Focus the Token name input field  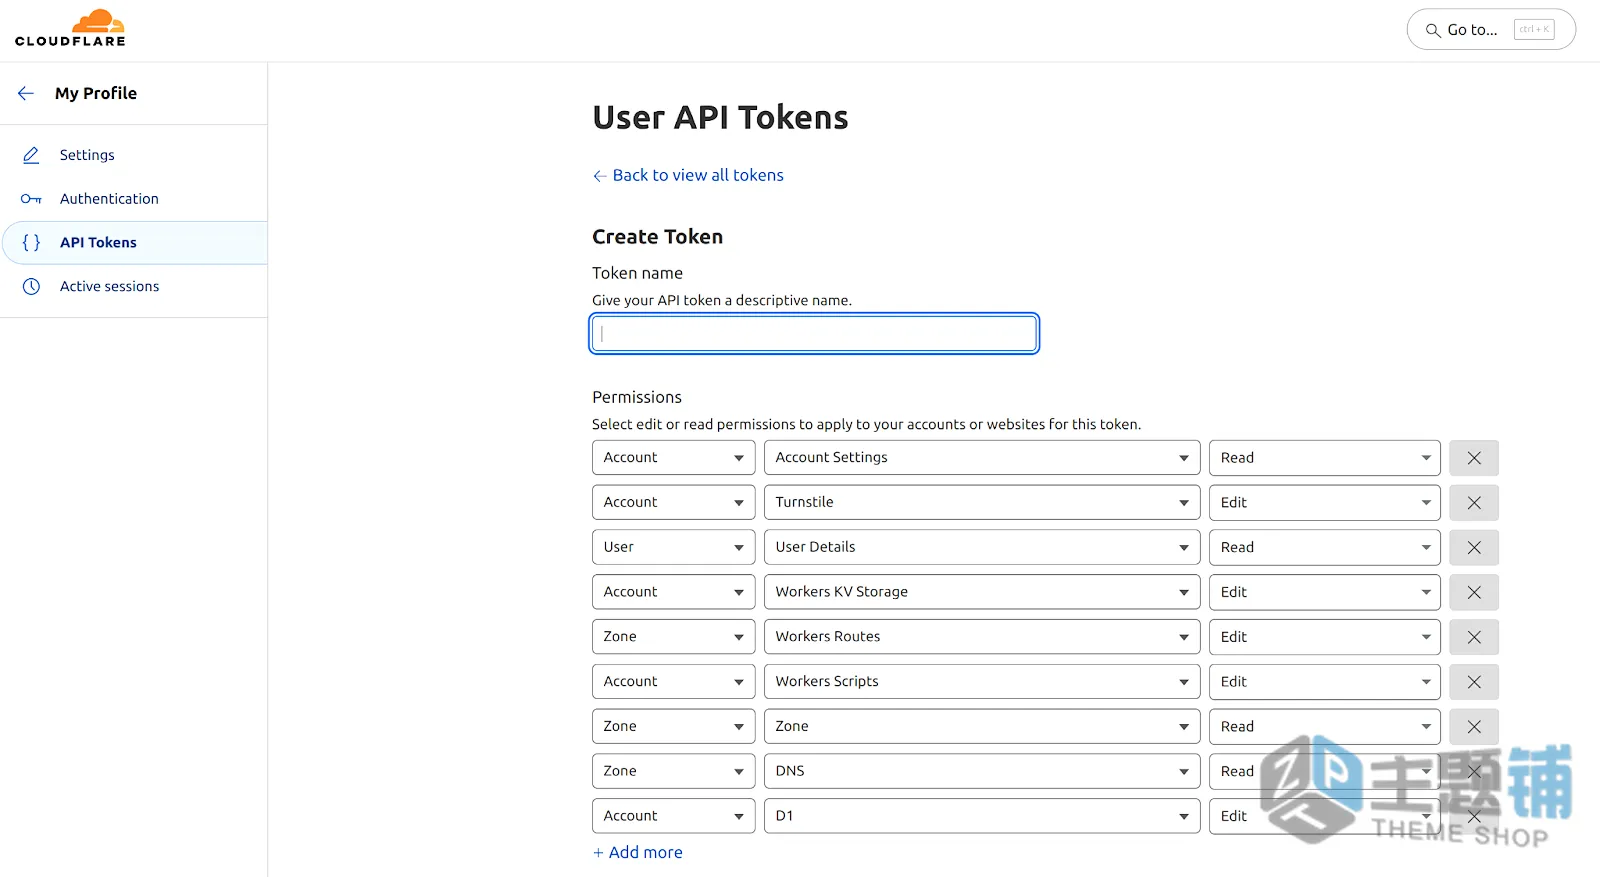click(x=814, y=333)
